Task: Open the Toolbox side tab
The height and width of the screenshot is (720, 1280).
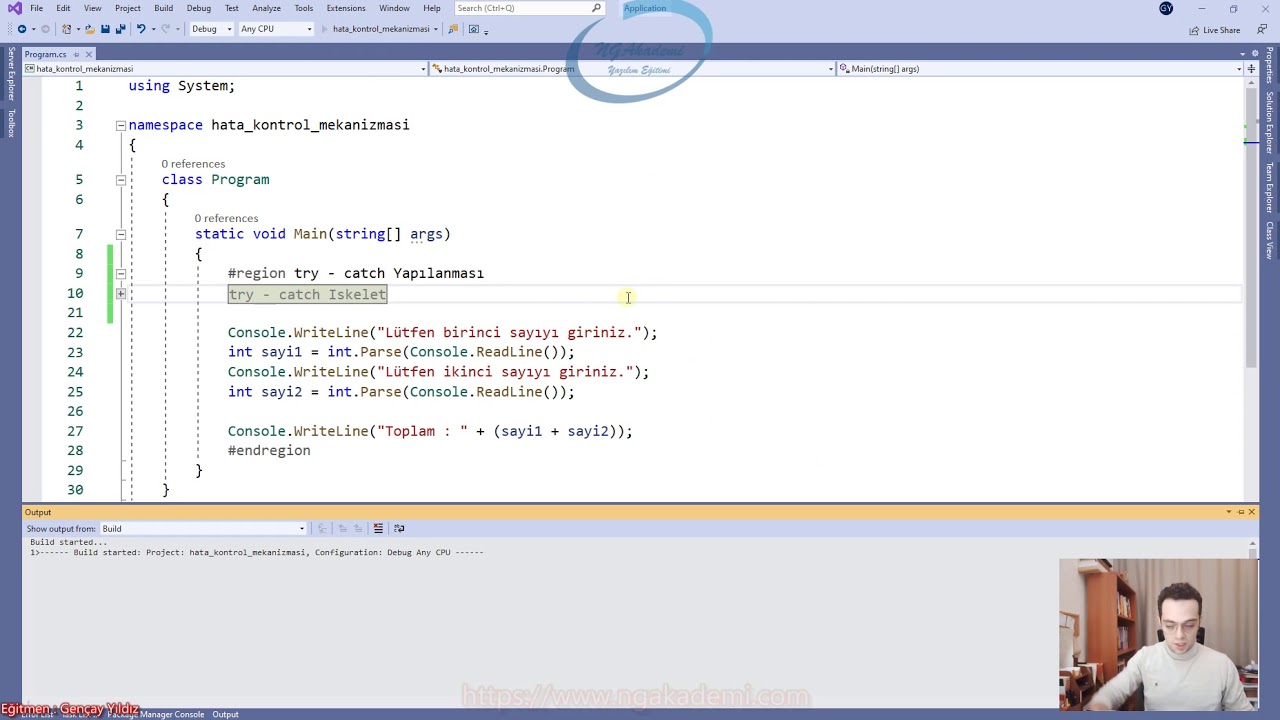Action: tap(11, 122)
